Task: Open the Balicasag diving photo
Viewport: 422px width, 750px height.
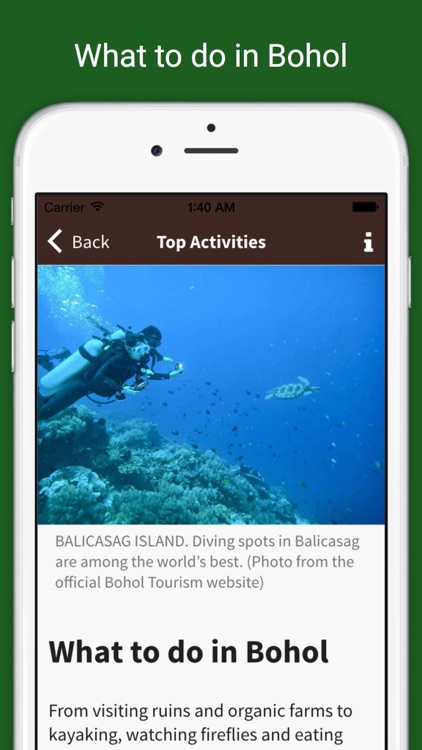Action: pos(211,395)
